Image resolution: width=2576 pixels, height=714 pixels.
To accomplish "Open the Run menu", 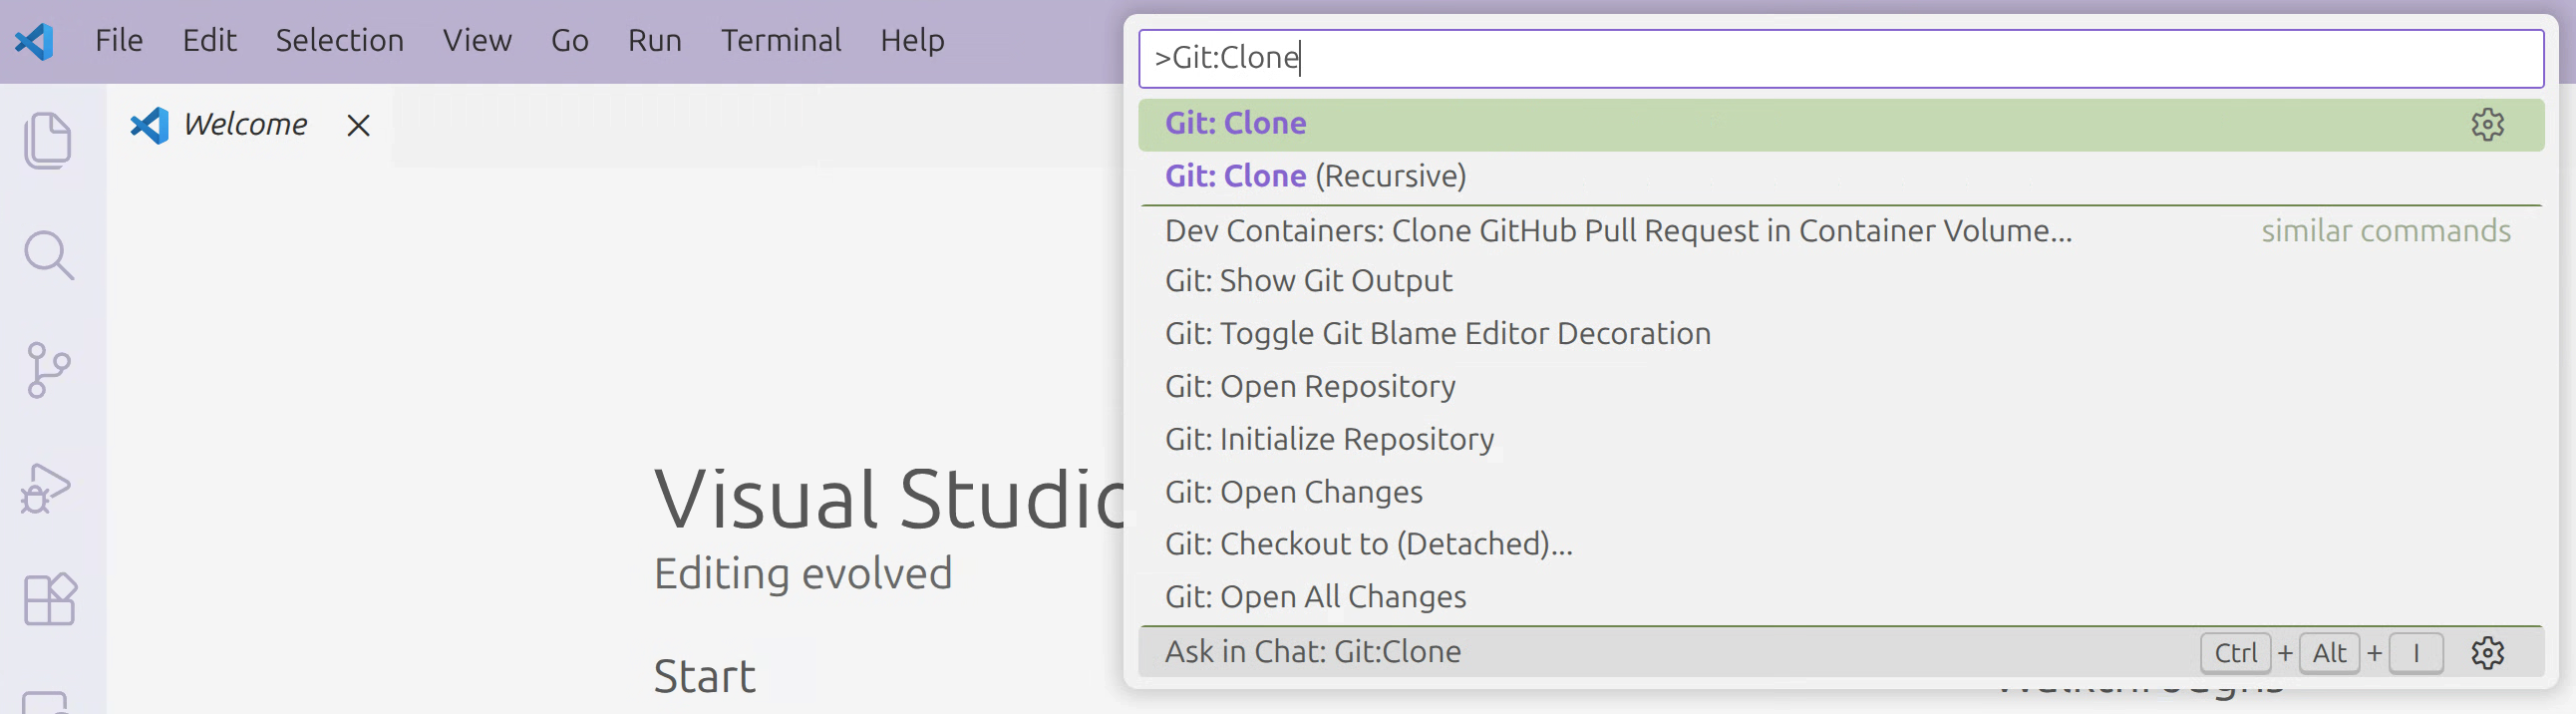I will [x=654, y=41].
